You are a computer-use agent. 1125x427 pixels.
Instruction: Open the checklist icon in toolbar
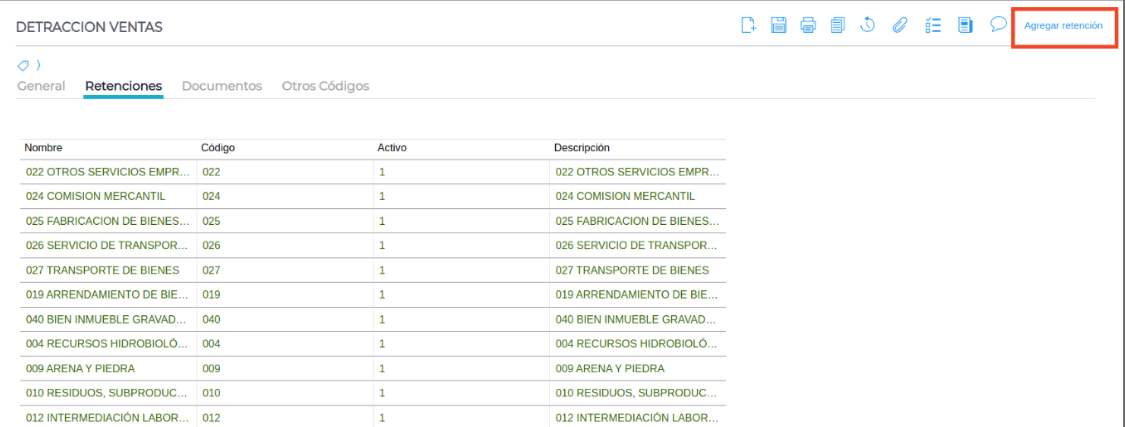(933, 25)
